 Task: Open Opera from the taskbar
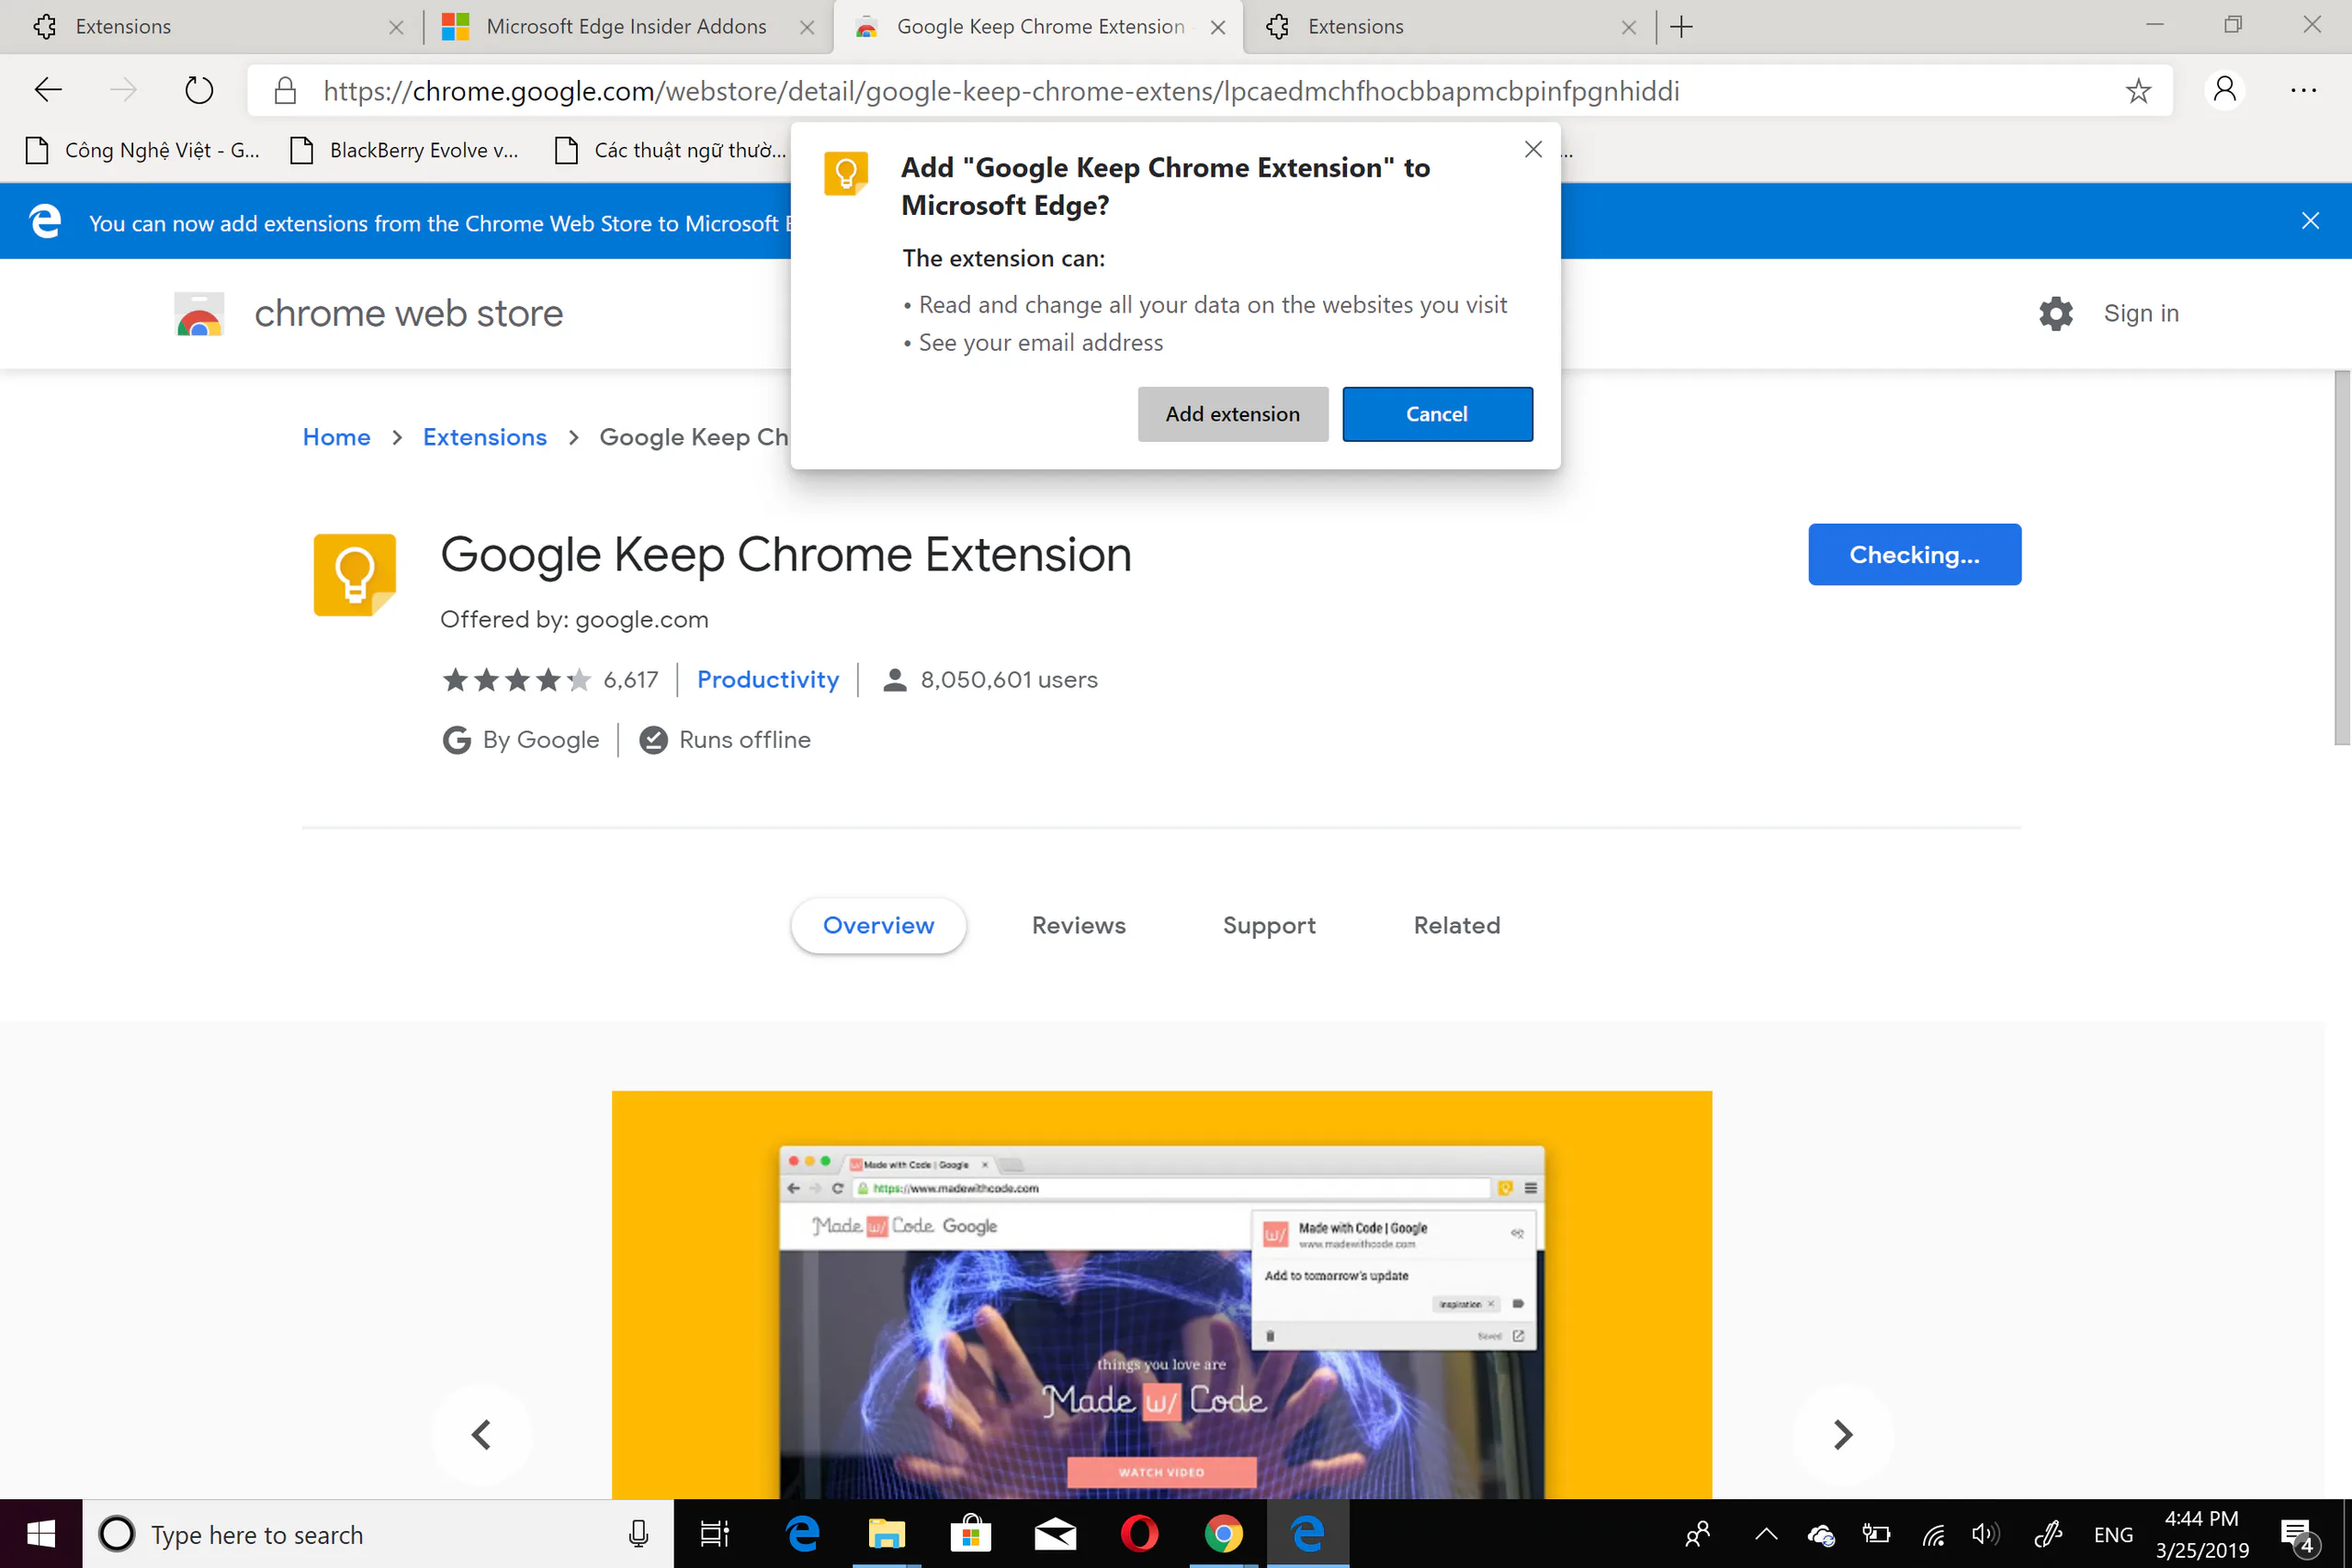[x=1139, y=1534]
